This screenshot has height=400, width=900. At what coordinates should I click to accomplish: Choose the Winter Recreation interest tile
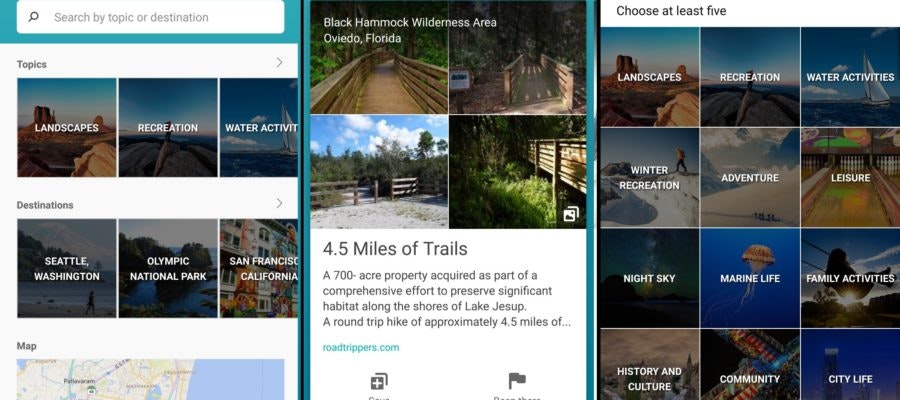650,177
